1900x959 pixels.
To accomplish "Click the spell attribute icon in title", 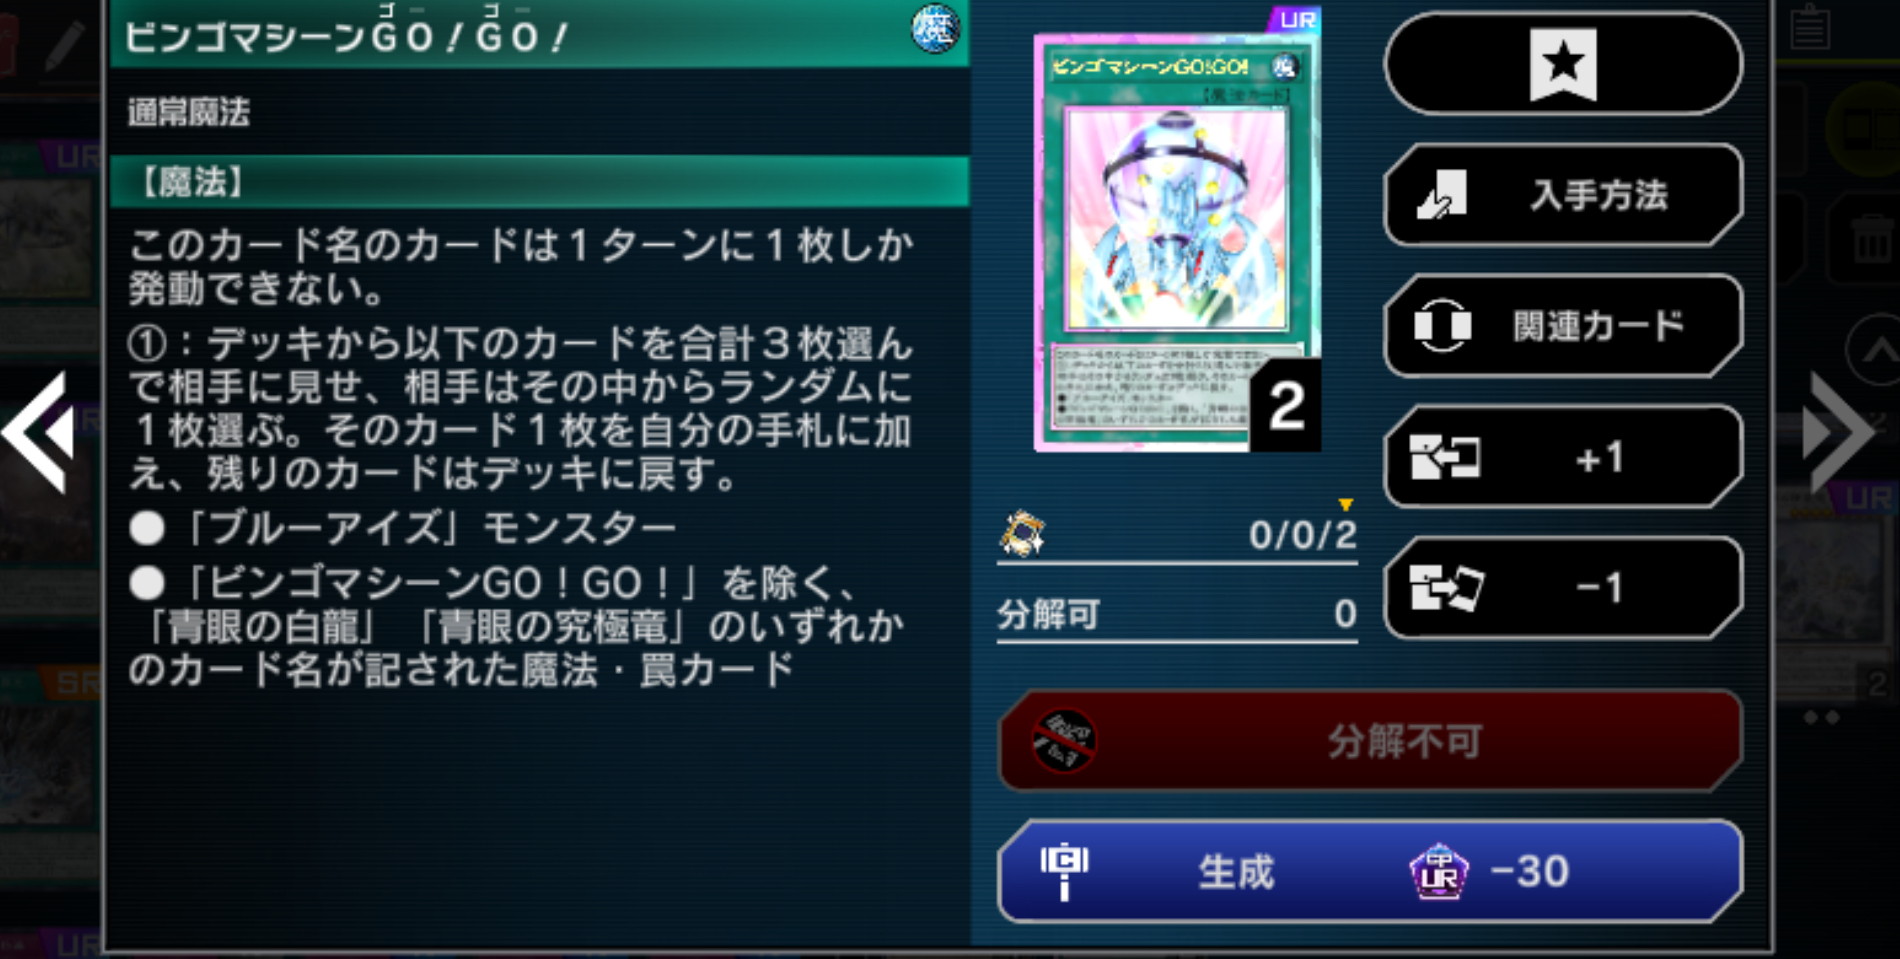I will click(935, 28).
